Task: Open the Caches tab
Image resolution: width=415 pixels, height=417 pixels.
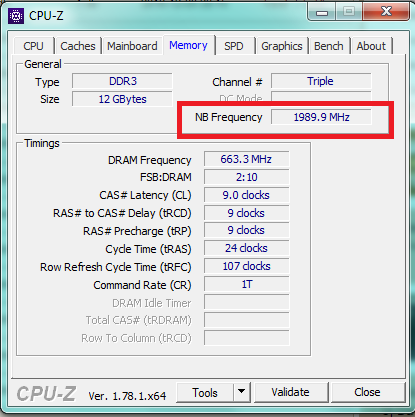Action: tap(78, 46)
